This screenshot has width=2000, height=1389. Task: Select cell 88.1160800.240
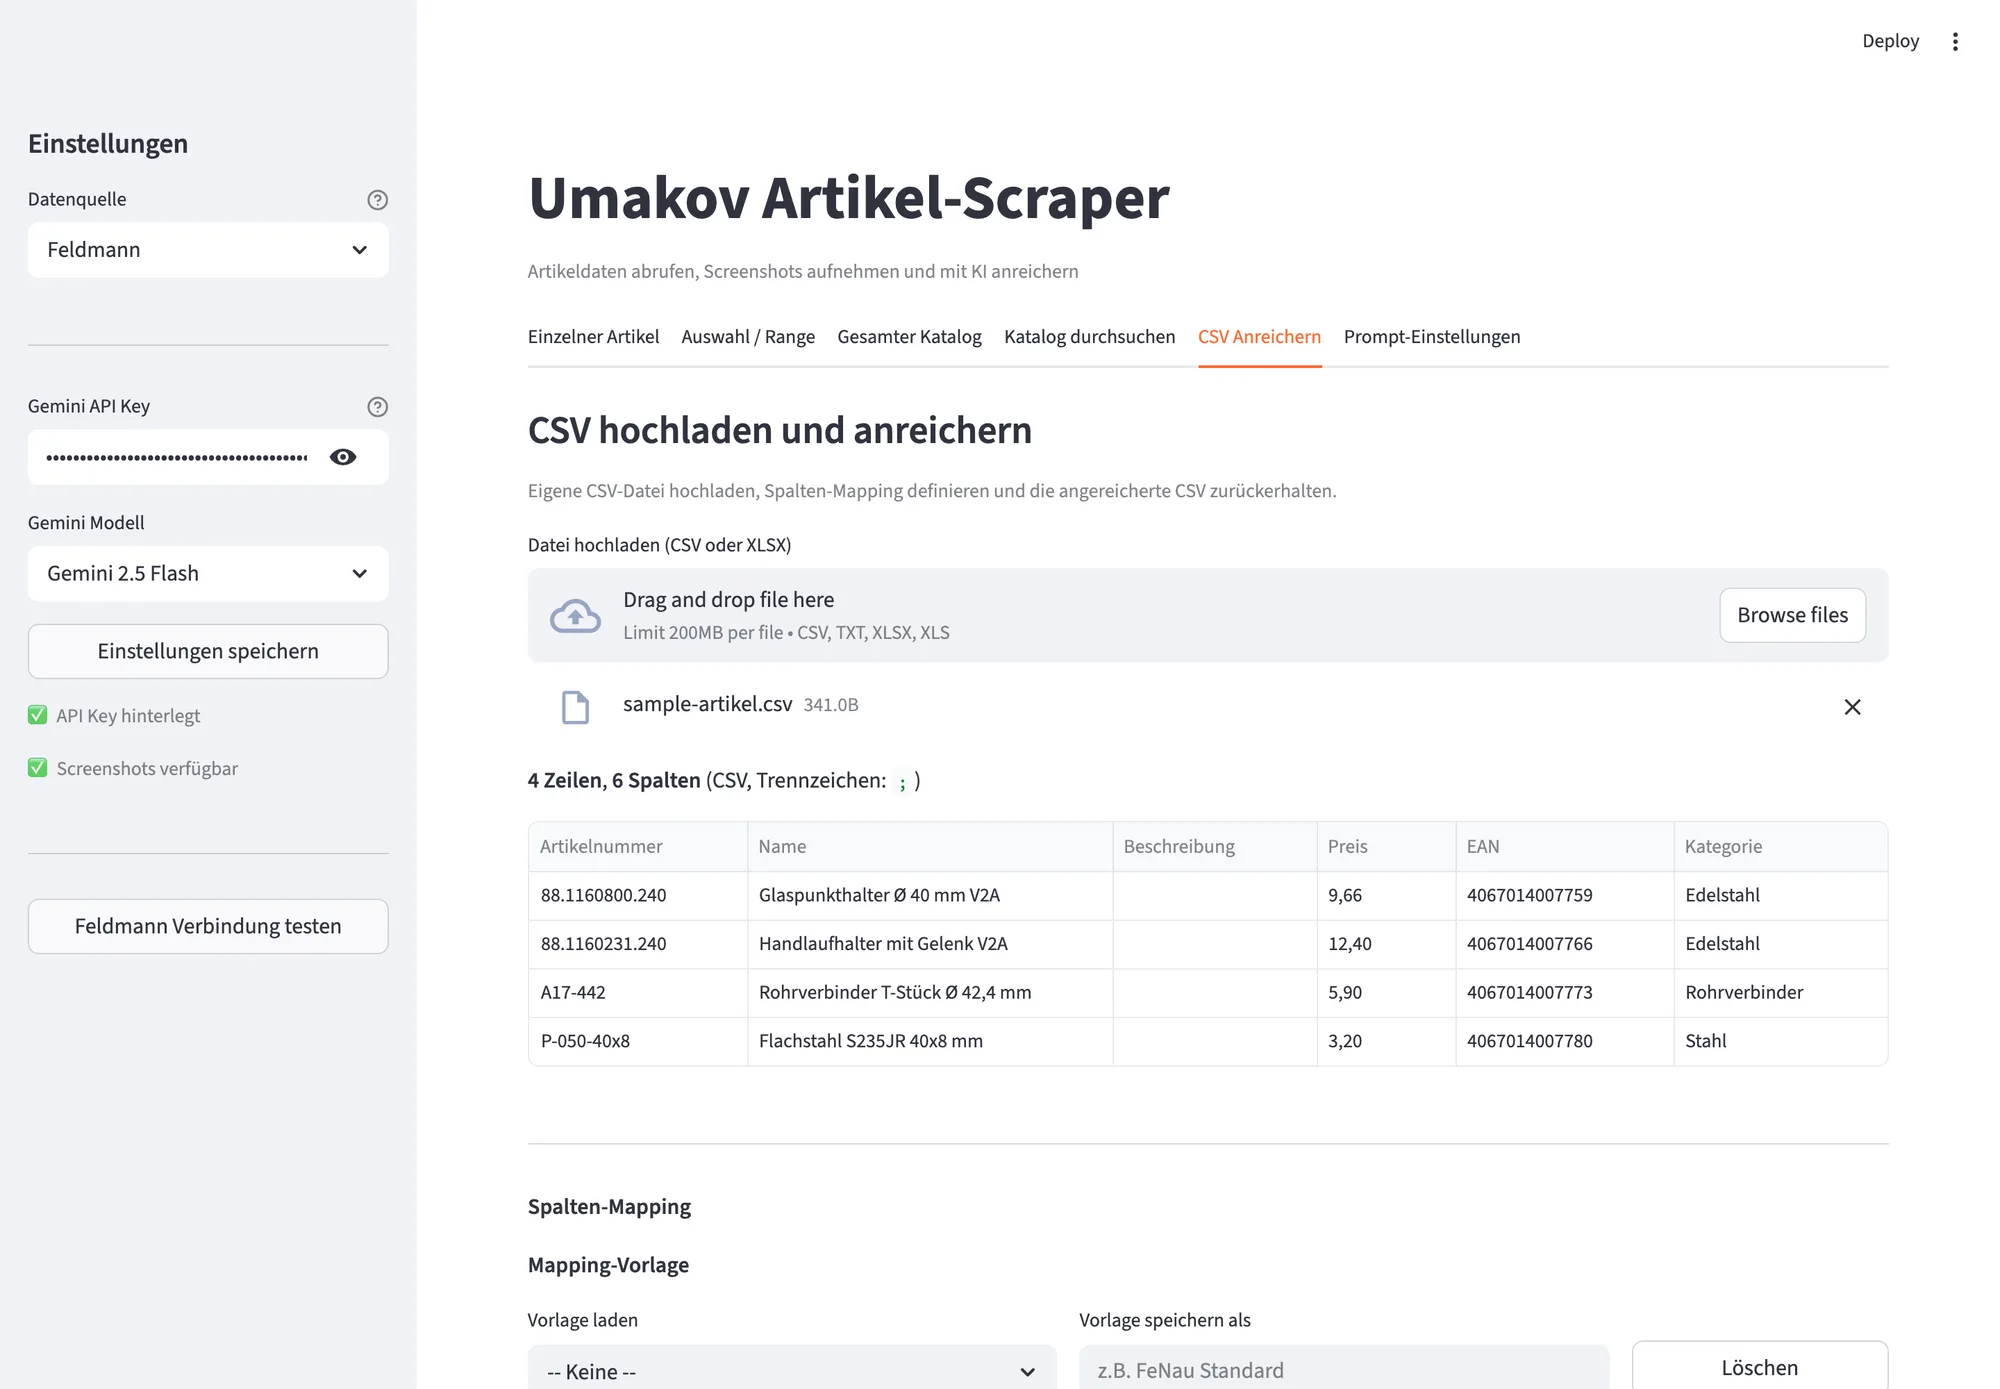tap(638, 895)
